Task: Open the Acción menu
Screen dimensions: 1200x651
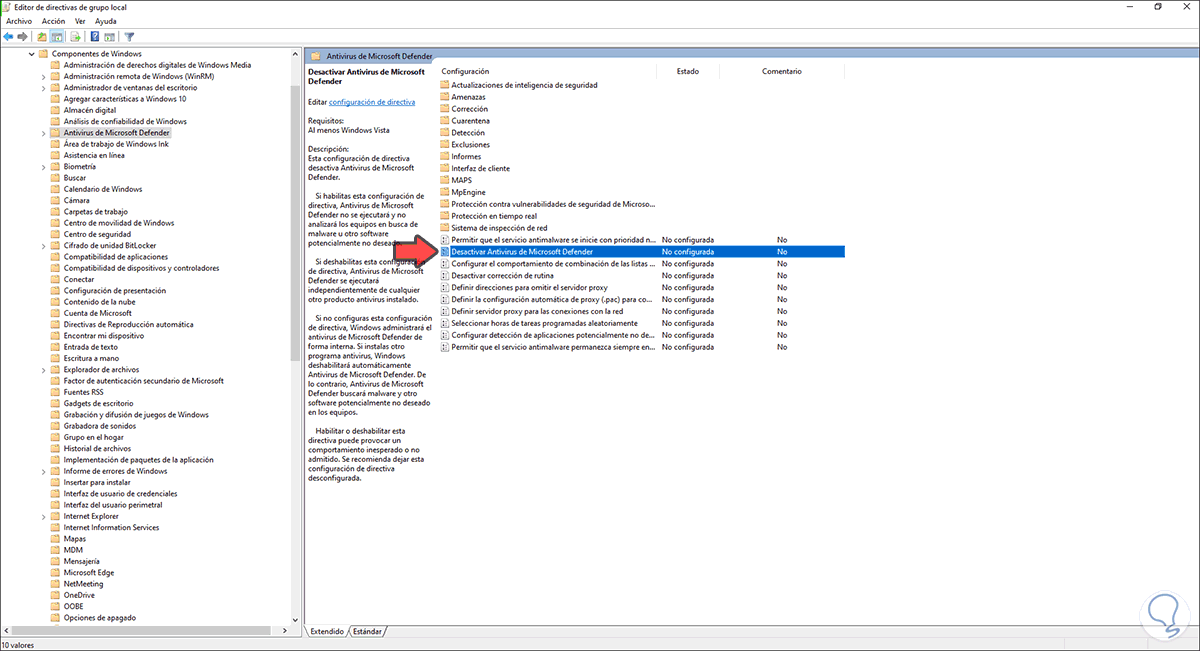Action: click(x=54, y=21)
